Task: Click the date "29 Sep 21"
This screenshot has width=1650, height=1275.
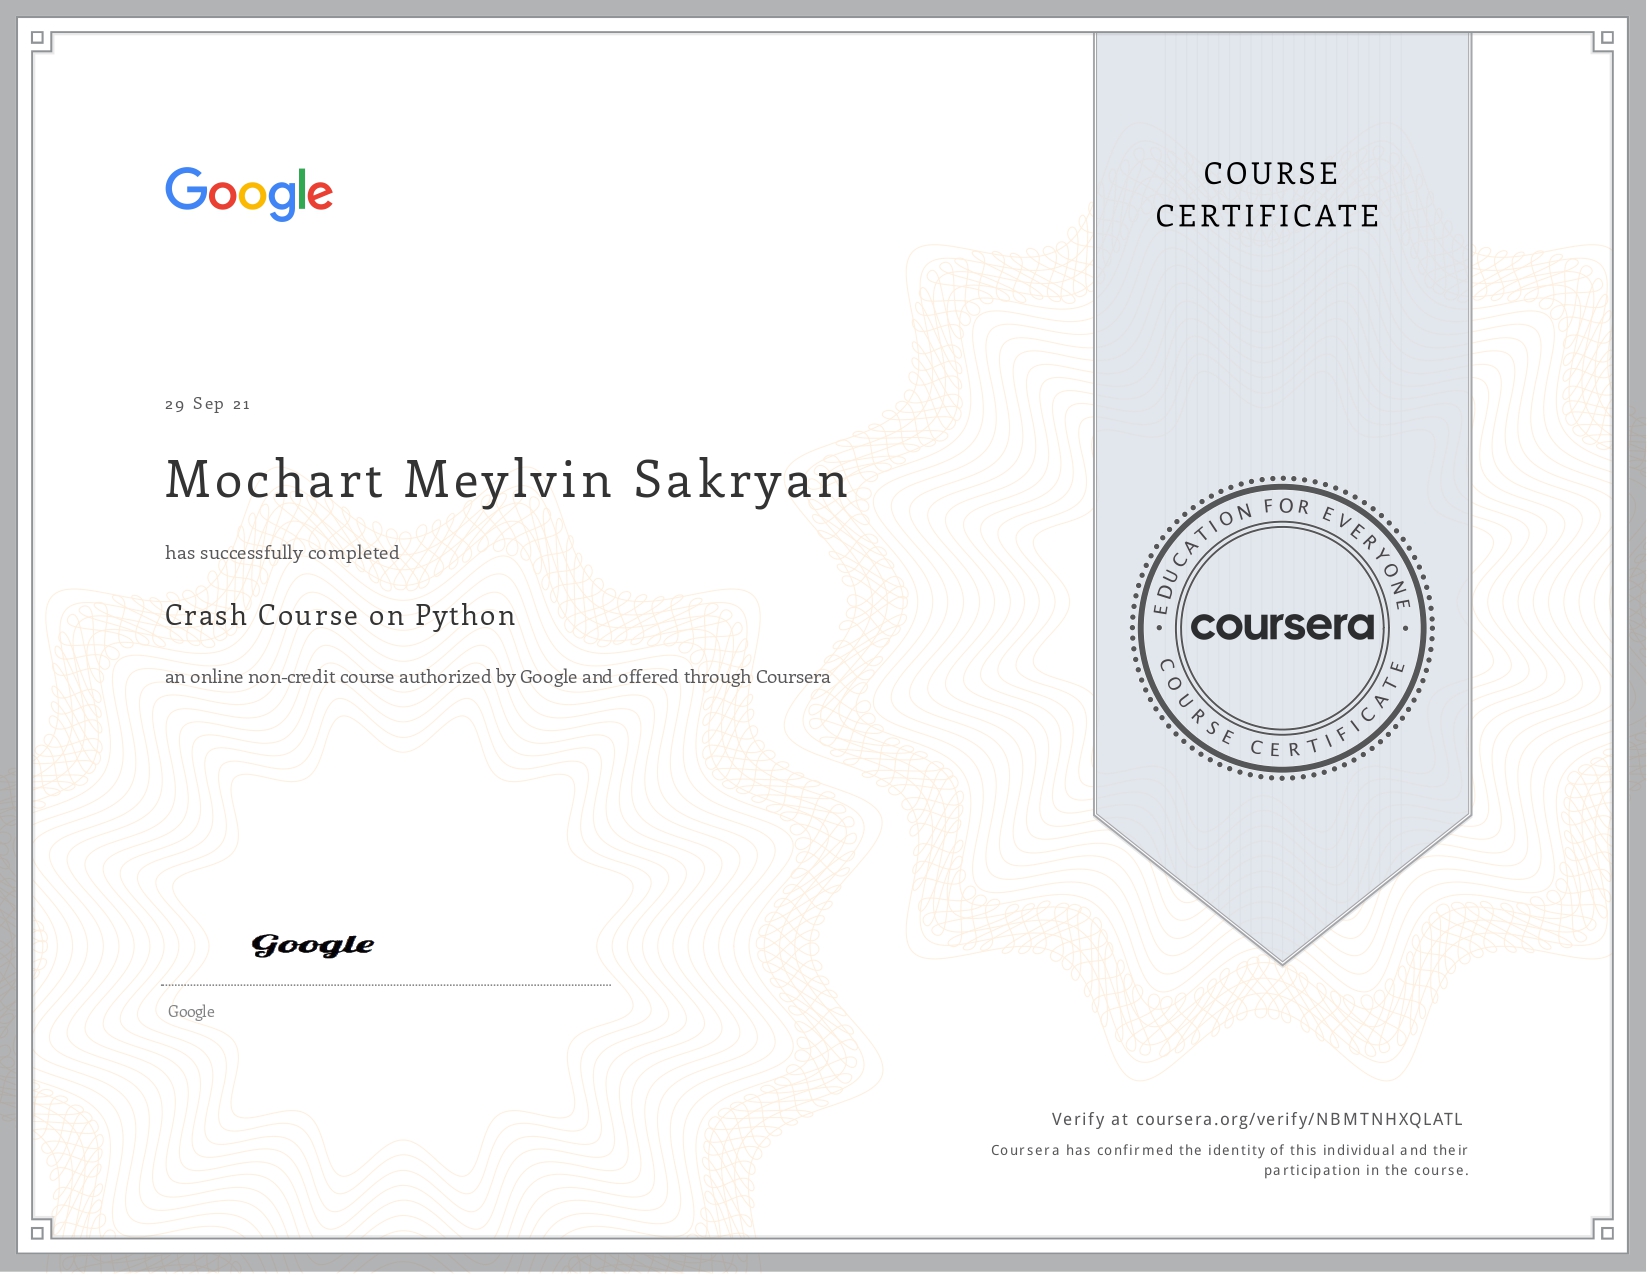Action: (208, 404)
